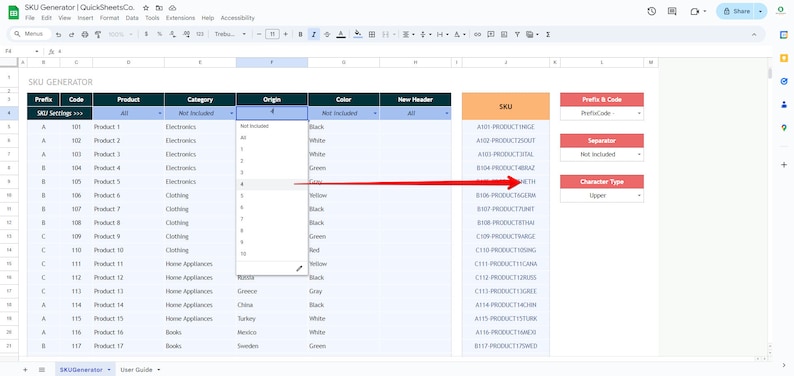The height and width of the screenshot is (376, 794).
Task: Open the Insert menu
Action: pyautogui.click(x=85, y=18)
